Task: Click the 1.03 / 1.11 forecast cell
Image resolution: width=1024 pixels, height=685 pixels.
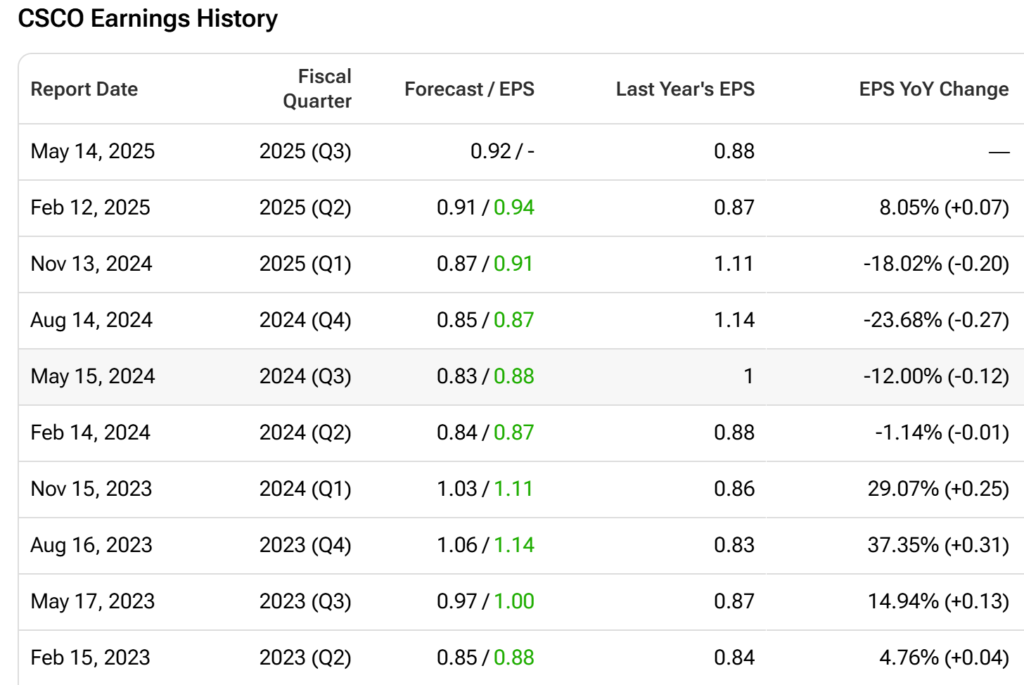Action: point(485,488)
